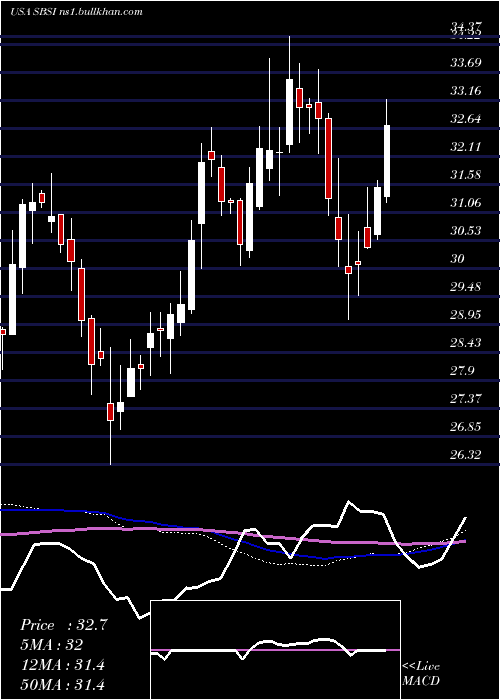This screenshot has height=700, width=500.
Task: Click the 28.95 price axis label
Action: pos(466,315)
